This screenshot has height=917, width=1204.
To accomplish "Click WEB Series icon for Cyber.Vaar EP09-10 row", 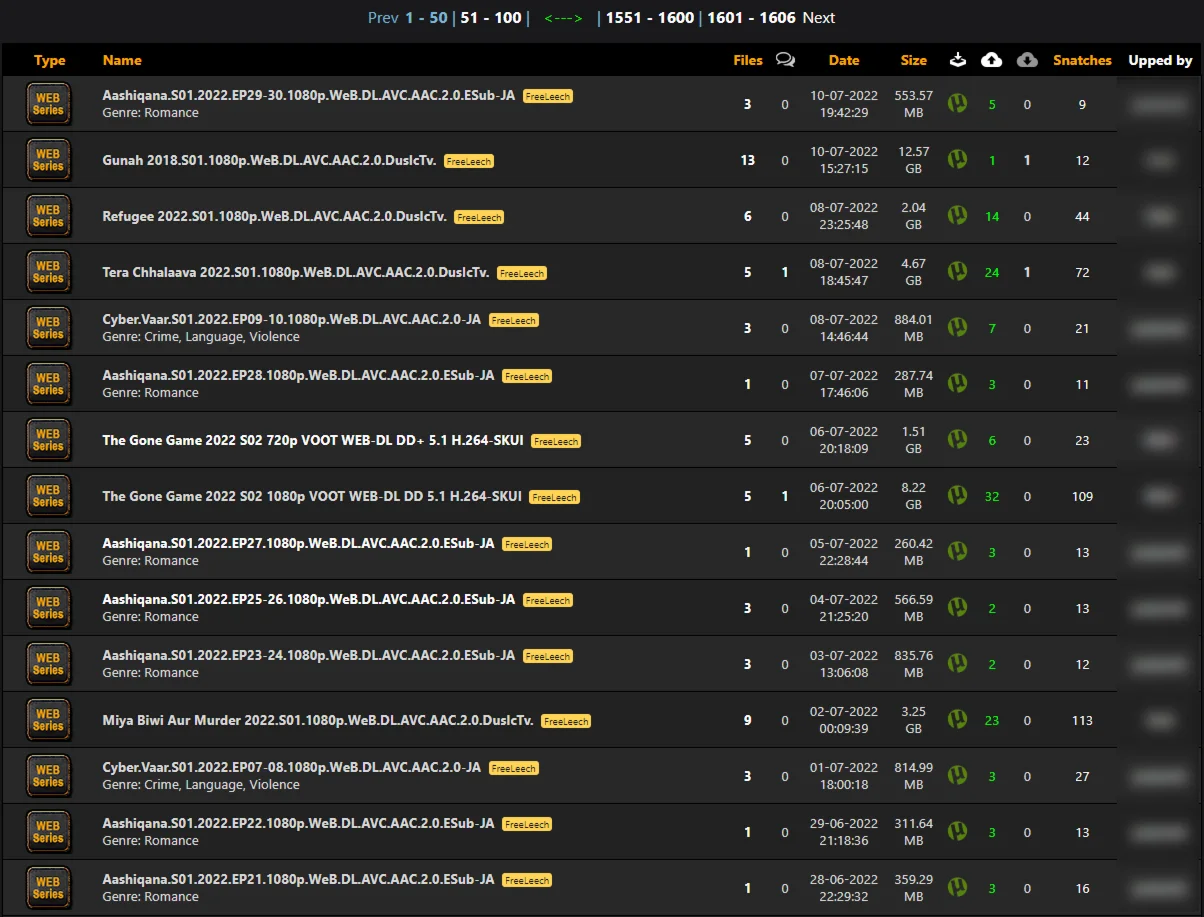I will coord(48,328).
